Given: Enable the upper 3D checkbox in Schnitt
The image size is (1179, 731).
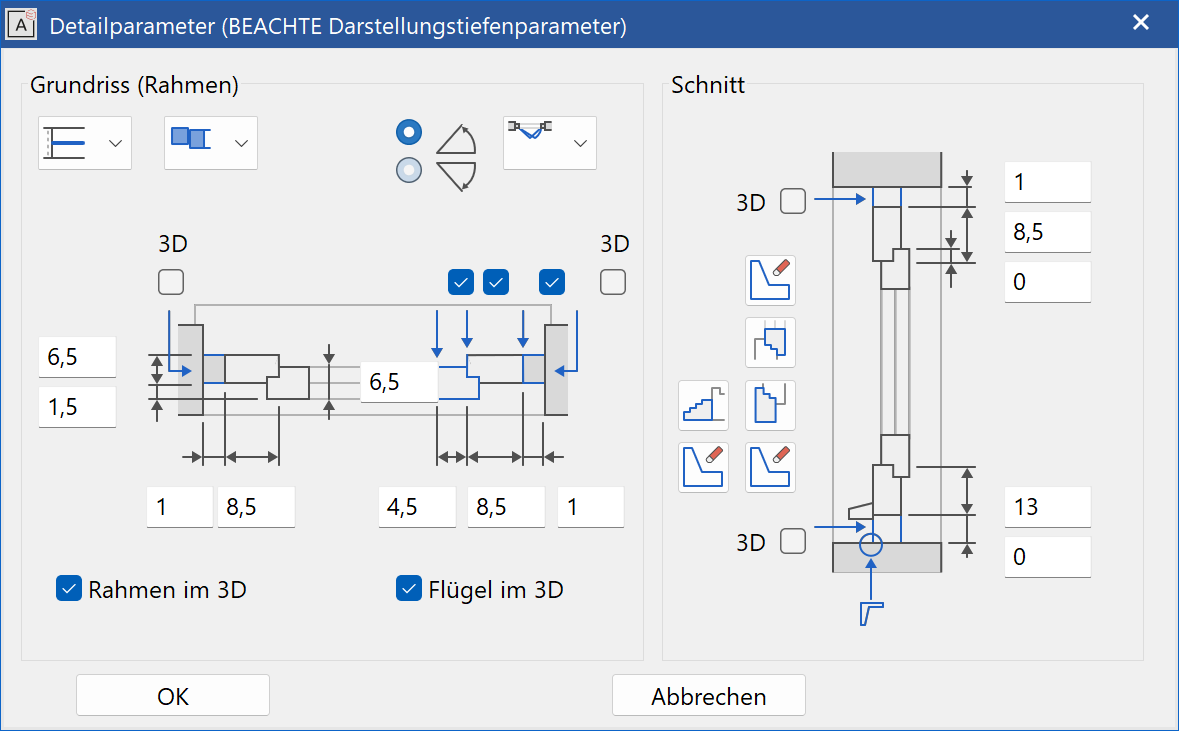Looking at the screenshot, I should pyautogui.click(x=793, y=201).
